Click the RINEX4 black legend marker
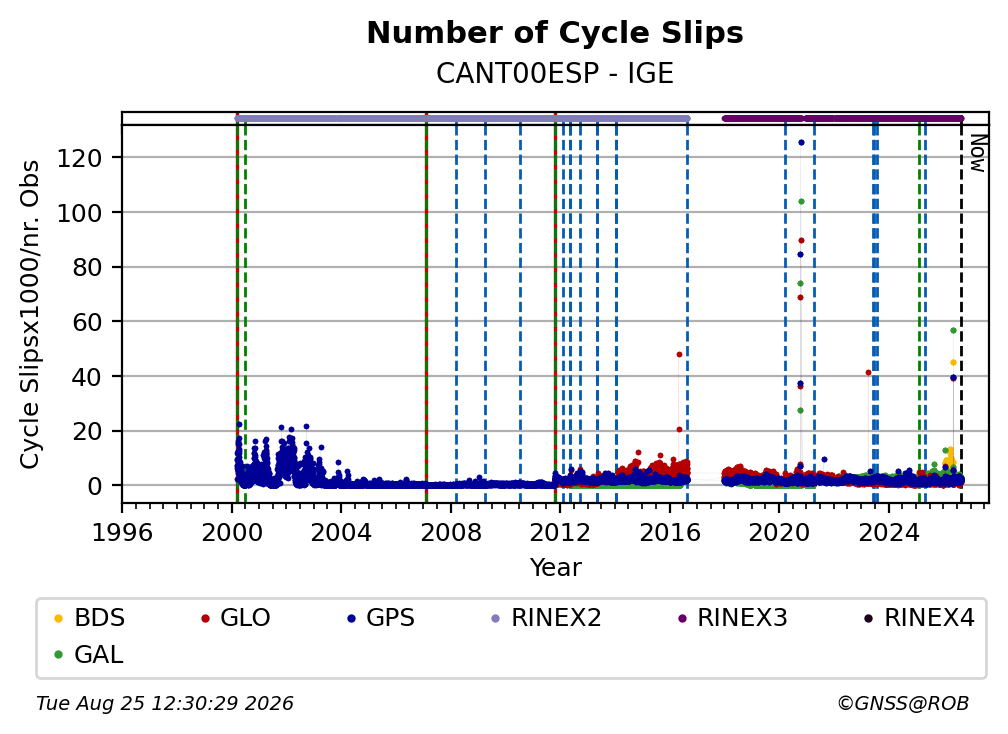 coord(868,618)
